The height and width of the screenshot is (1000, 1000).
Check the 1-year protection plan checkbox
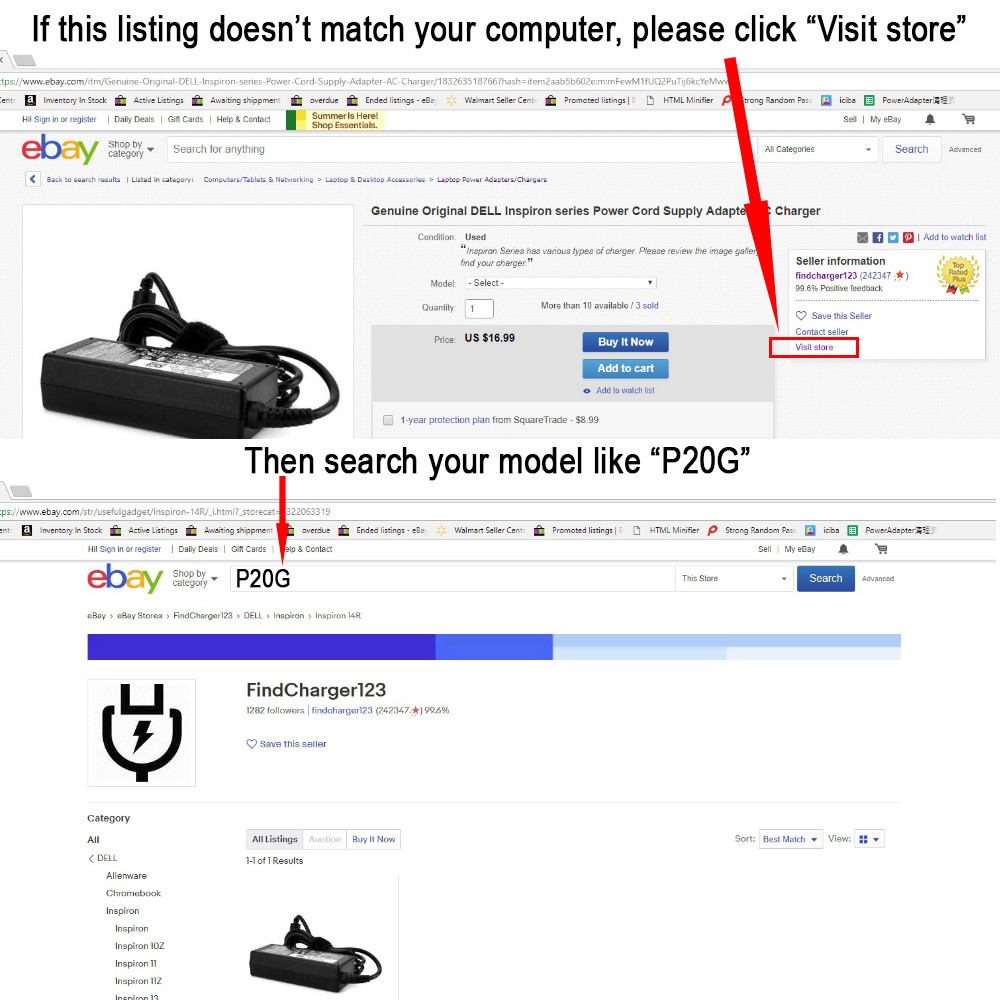388,420
